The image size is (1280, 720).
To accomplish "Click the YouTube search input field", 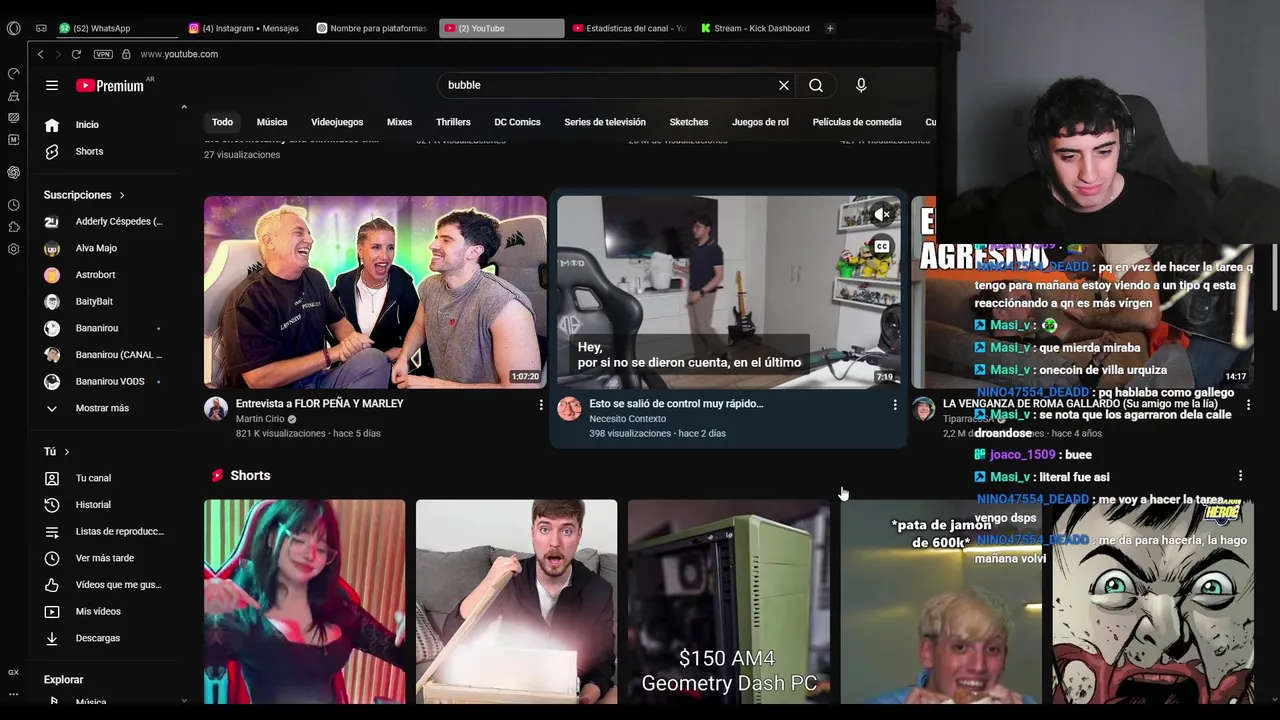I will click(x=610, y=85).
